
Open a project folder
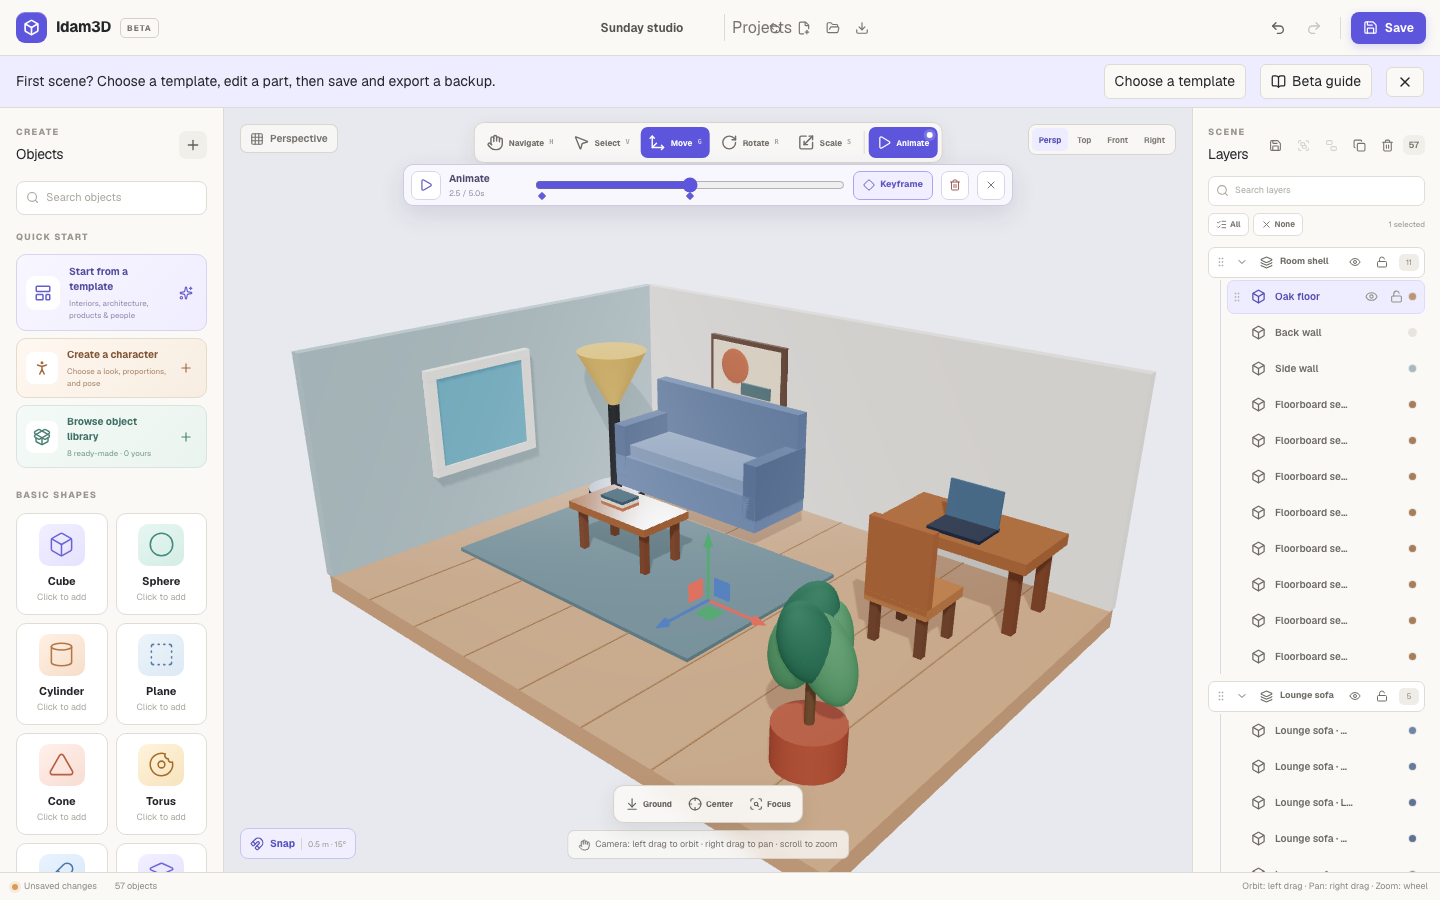pyautogui.click(x=833, y=28)
